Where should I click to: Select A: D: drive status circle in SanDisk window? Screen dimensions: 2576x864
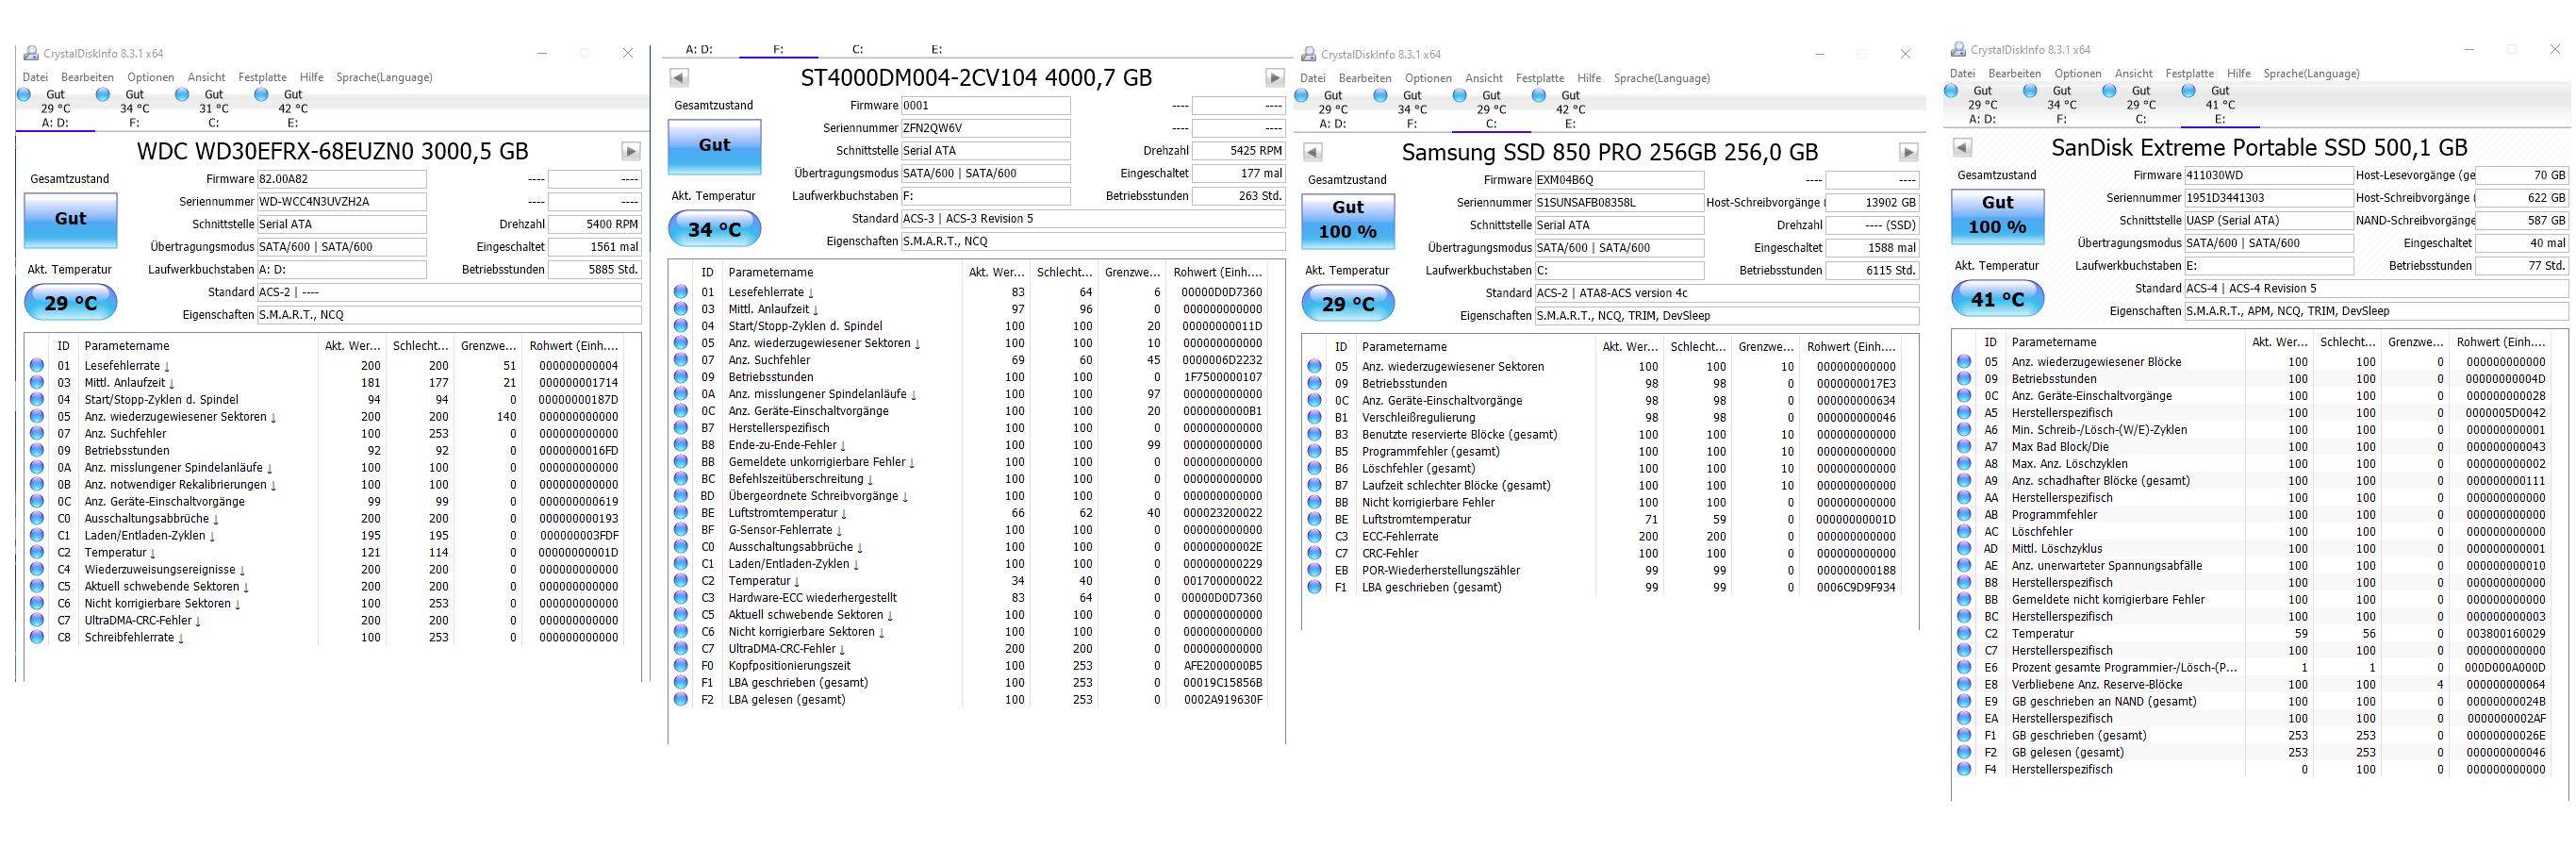(1951, 91)
